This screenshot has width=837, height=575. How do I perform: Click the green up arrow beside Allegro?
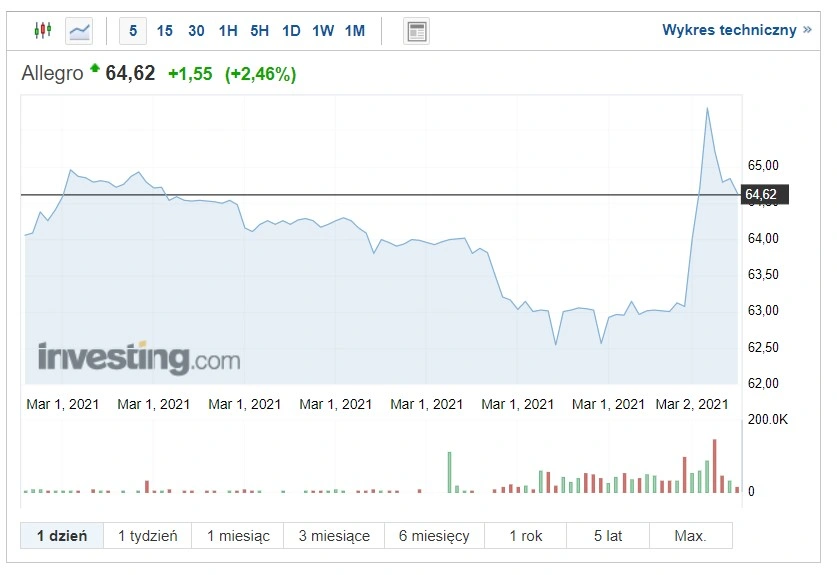point(95,68)
